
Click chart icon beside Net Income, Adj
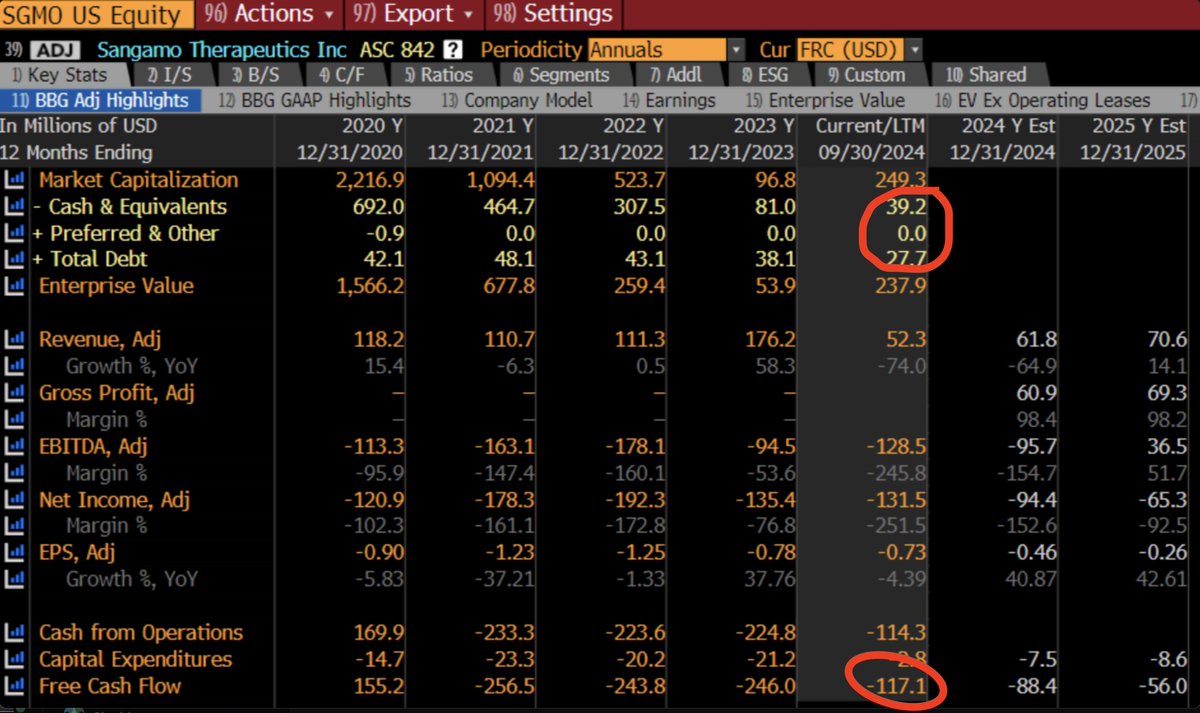click(15, 499)
